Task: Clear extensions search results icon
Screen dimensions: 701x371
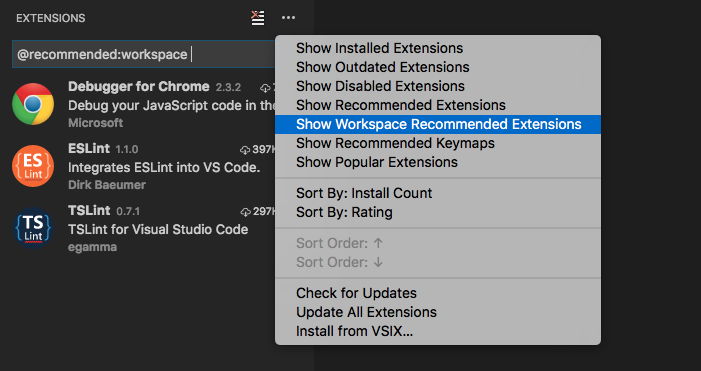Action: tap(258, 18)
